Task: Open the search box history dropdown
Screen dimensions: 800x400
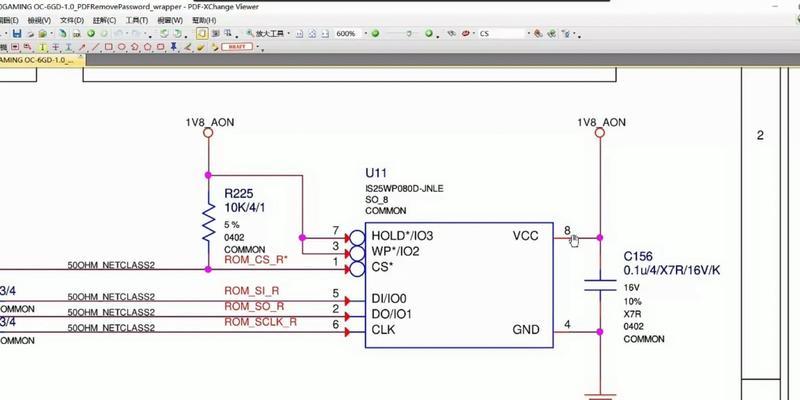Action: click(x=529, y=34)
